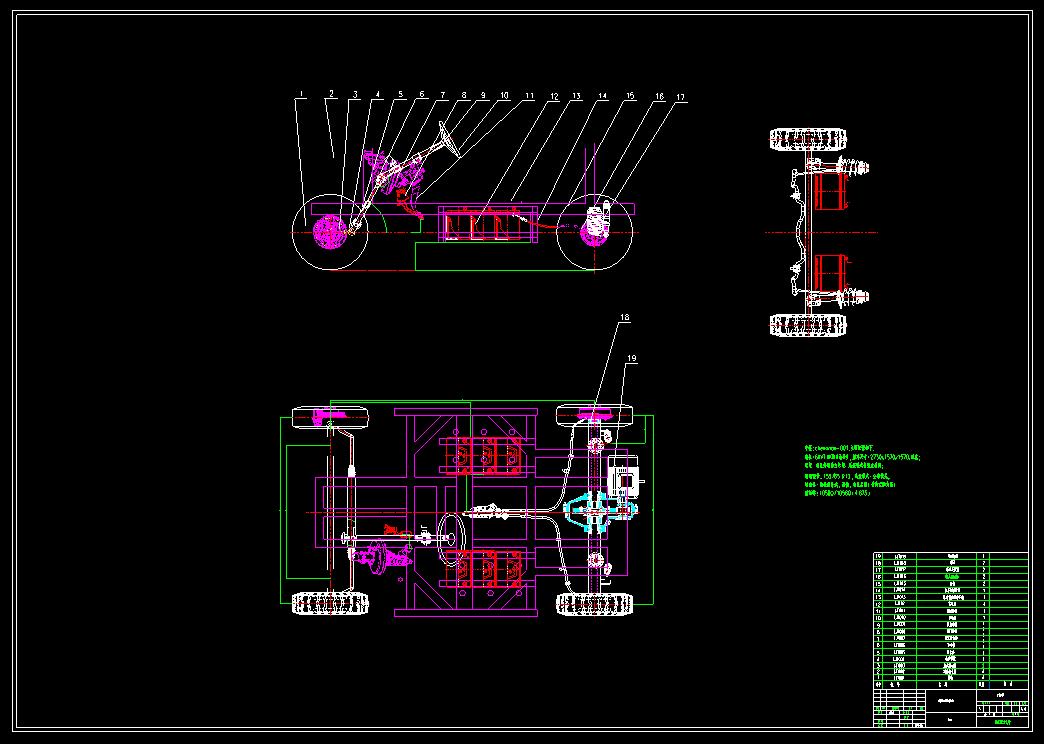This screenshot has height=744, width=1044.
Task: Click callout number 6 above the side view
Action: pos(421,95)
